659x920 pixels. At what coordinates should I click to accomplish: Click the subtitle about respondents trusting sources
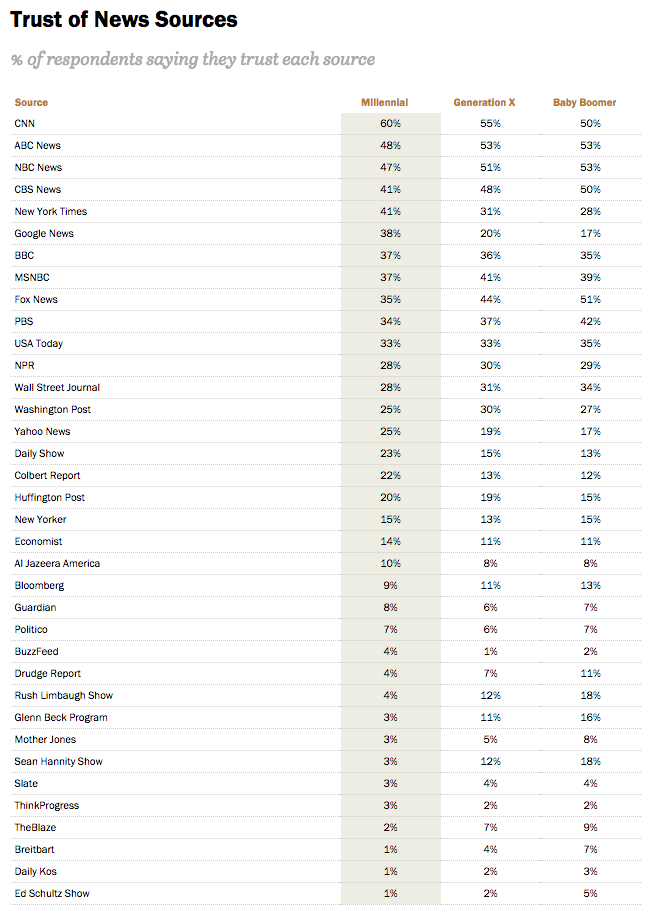click(193, 59)
